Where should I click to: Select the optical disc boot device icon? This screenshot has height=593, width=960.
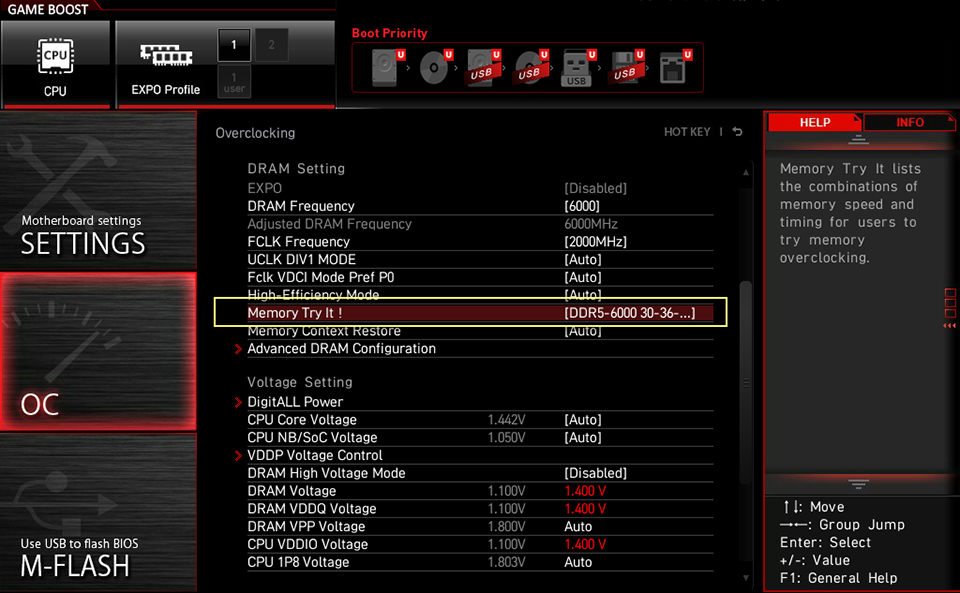(435, 68)
